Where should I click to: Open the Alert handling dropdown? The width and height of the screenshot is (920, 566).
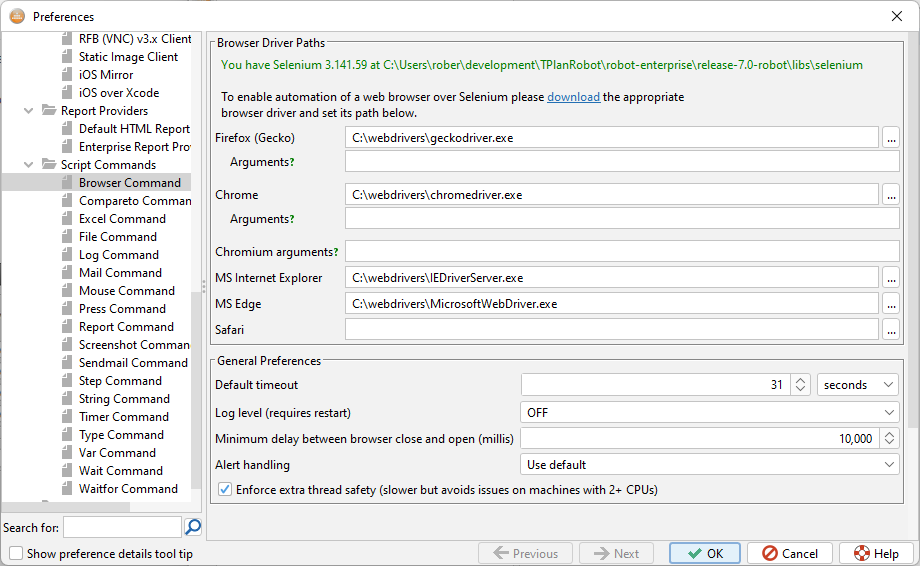pos(709,464)
